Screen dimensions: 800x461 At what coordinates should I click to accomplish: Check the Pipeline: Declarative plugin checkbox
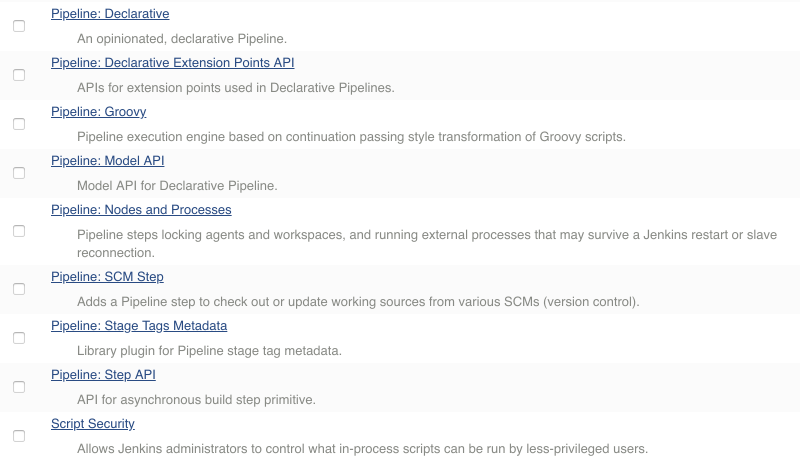19,26
